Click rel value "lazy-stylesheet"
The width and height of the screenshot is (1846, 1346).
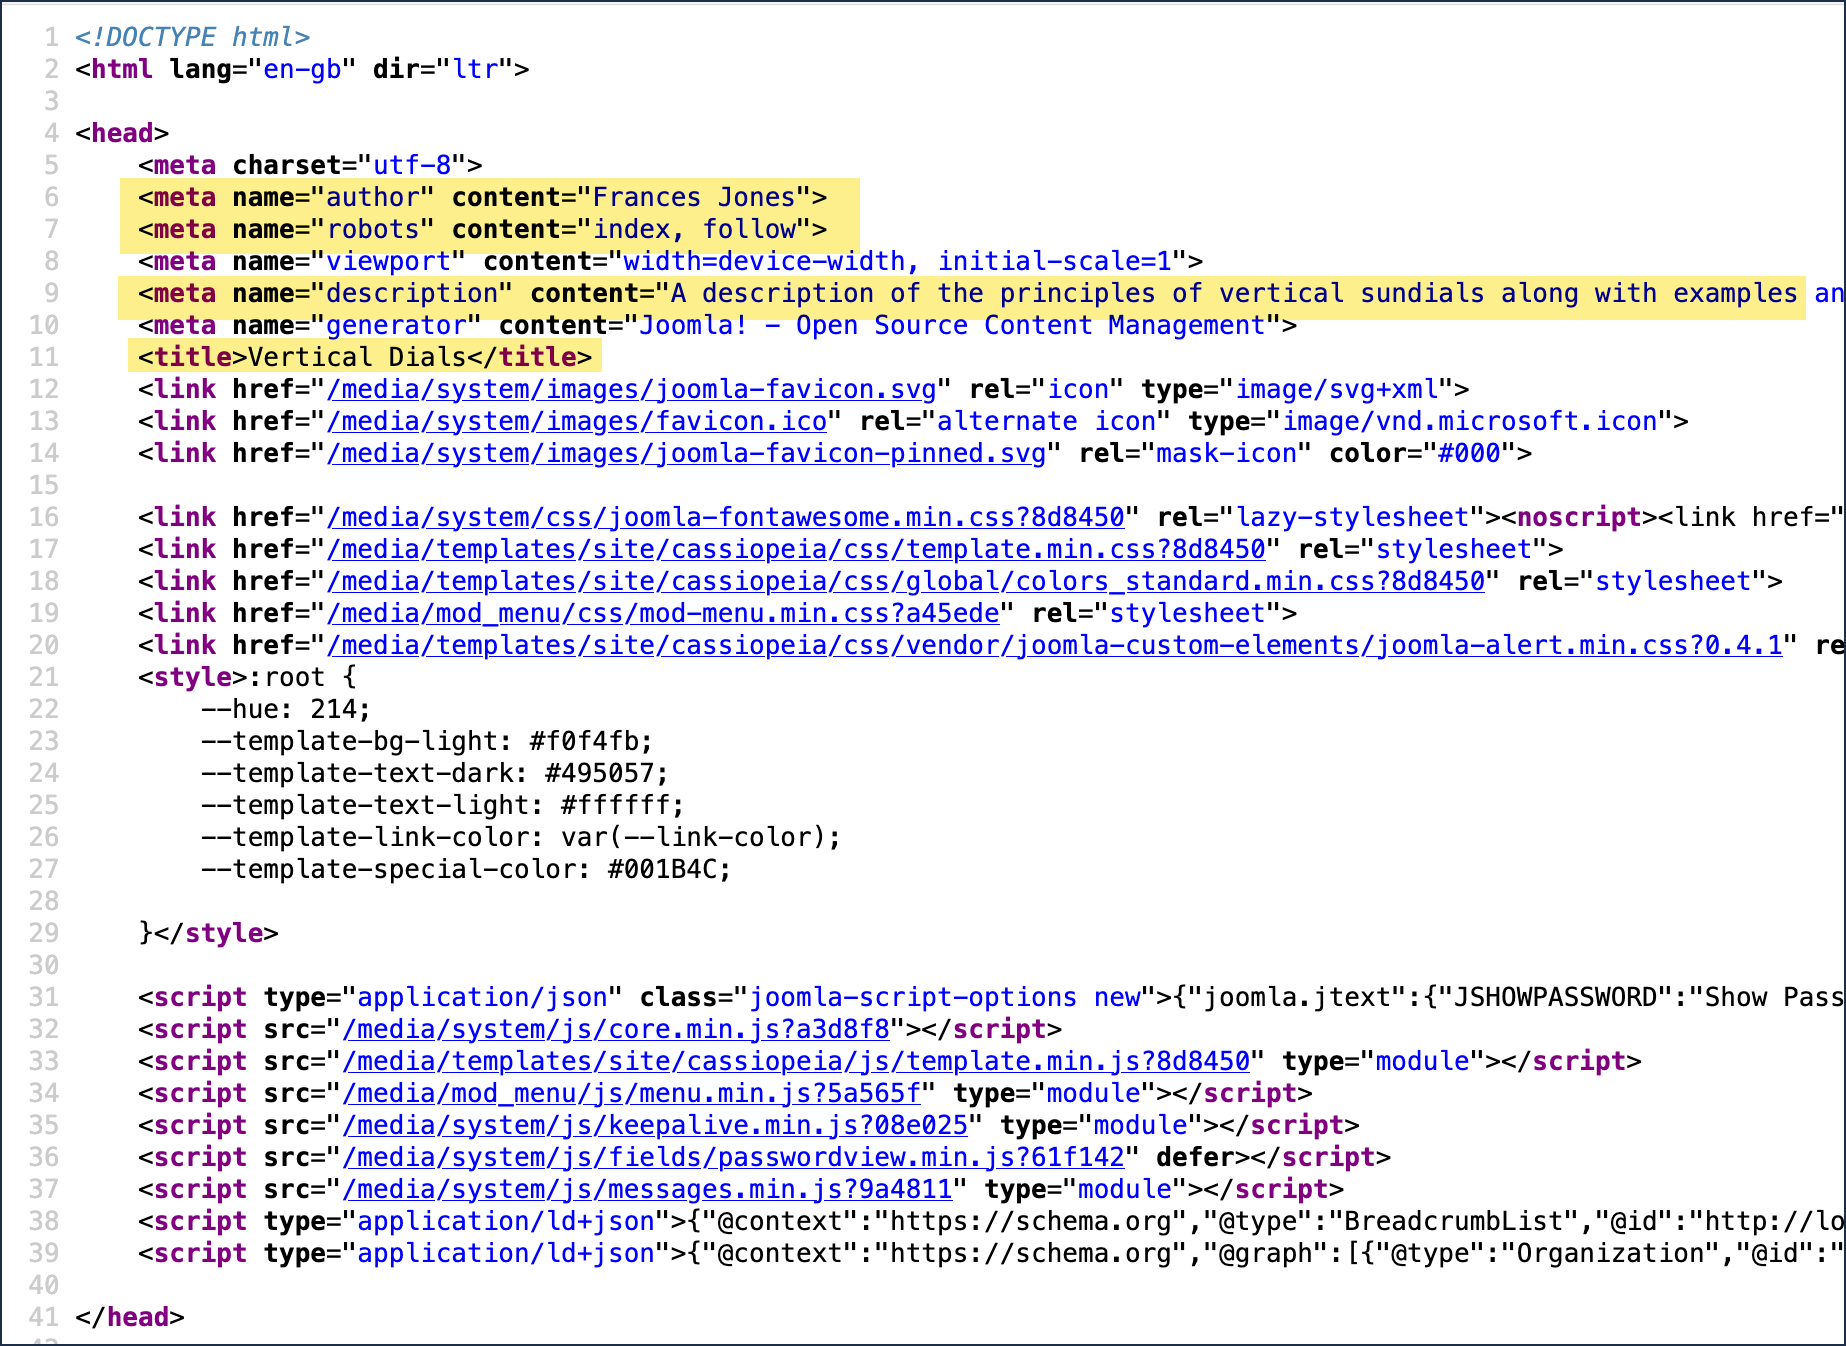tap(1353, 517)
